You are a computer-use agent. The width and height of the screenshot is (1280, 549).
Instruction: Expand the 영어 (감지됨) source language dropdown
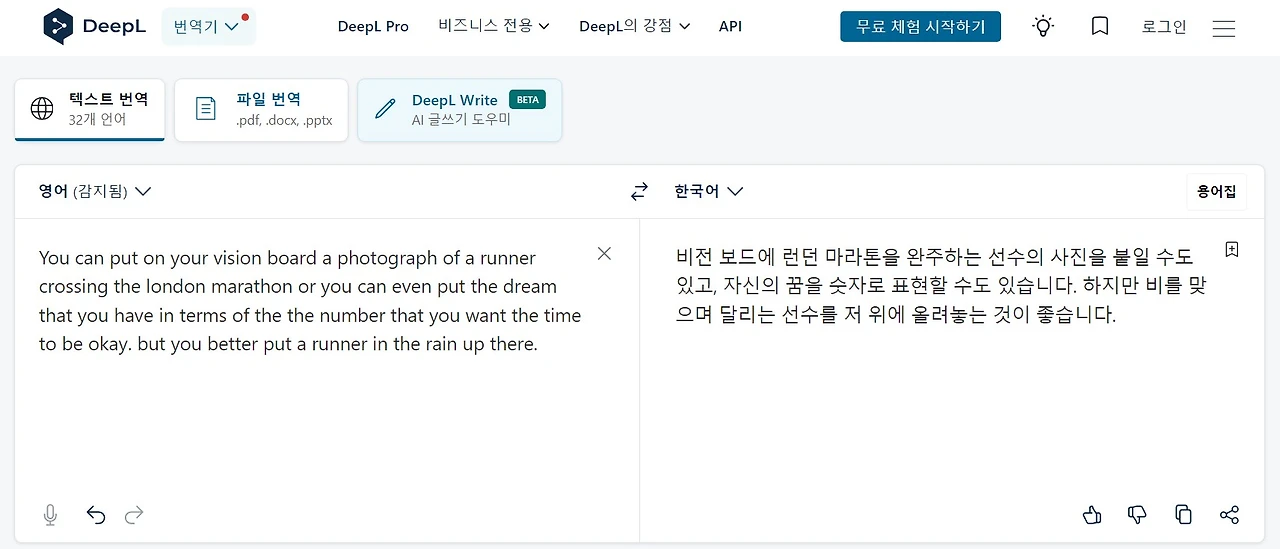(95, 191)
